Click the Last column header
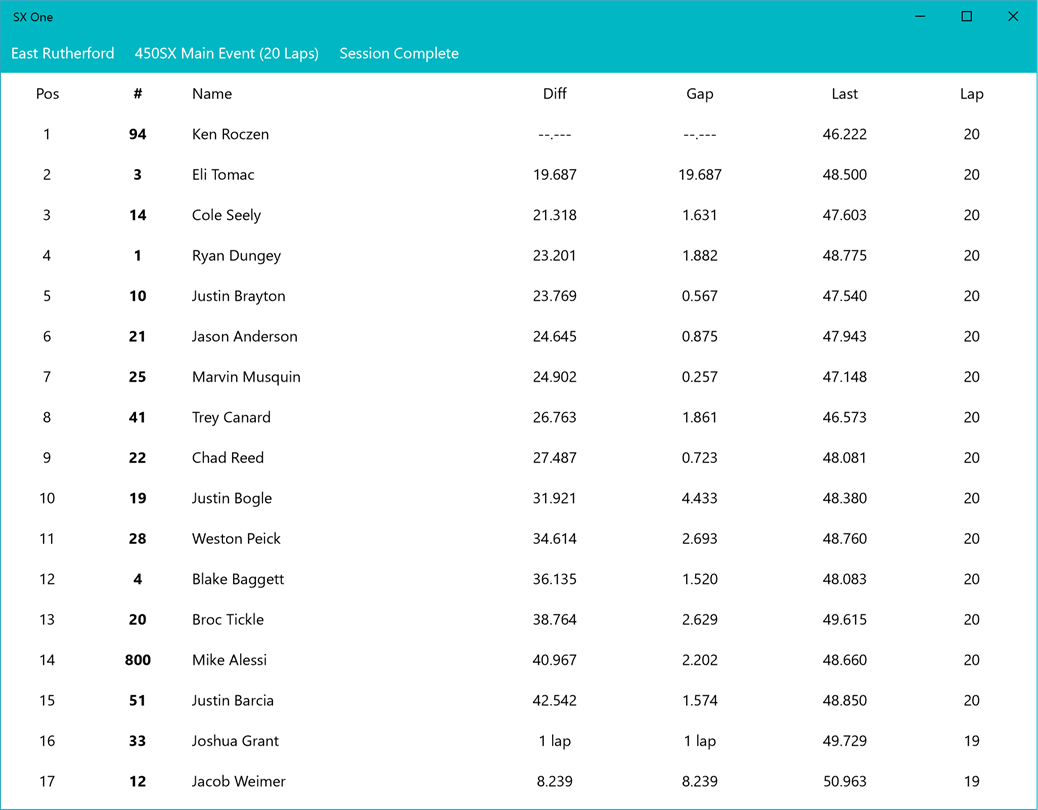 coord(845,94)
